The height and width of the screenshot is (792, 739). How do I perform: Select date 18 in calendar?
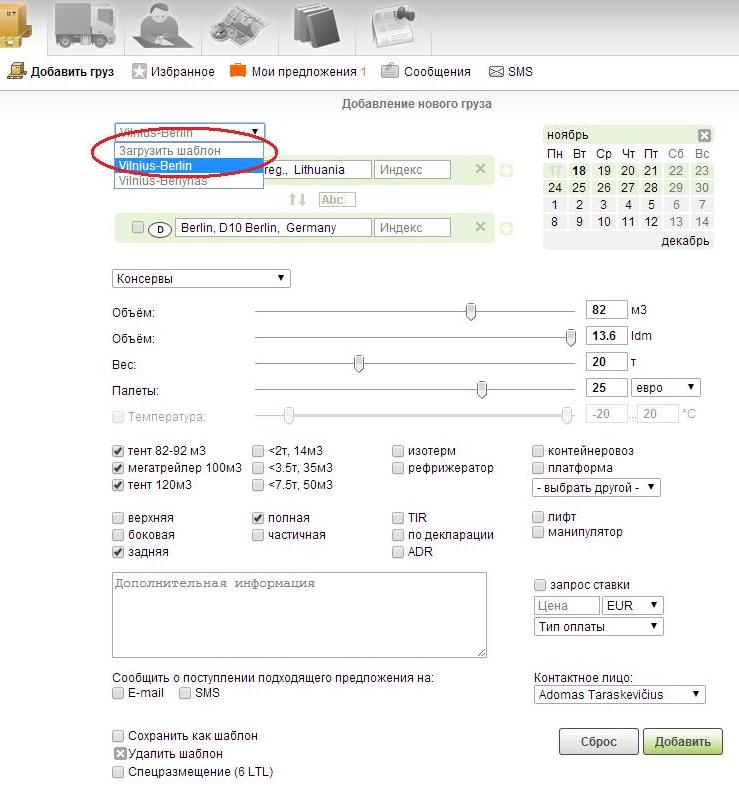coord(579,171)
